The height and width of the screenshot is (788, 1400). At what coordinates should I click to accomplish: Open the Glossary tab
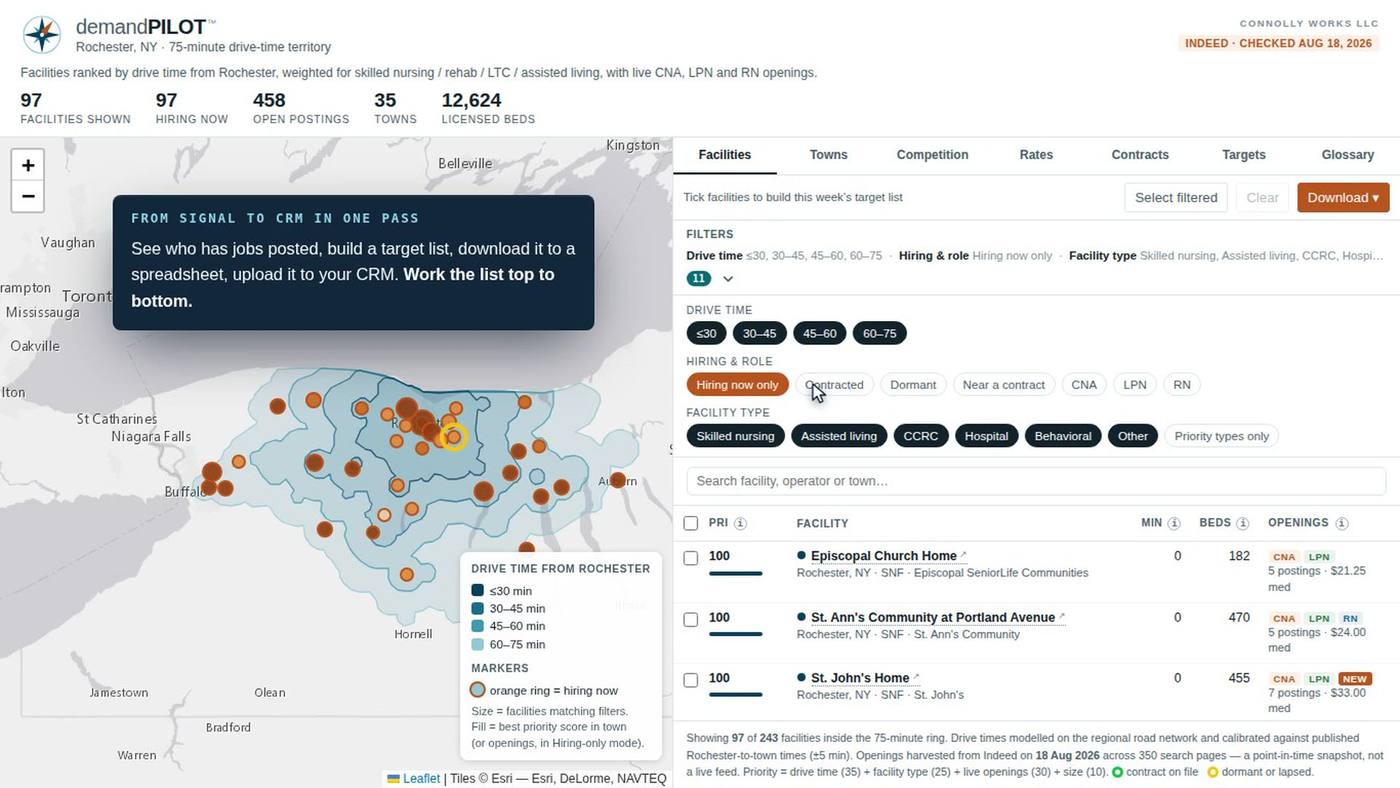click(x=1348, y=154)
